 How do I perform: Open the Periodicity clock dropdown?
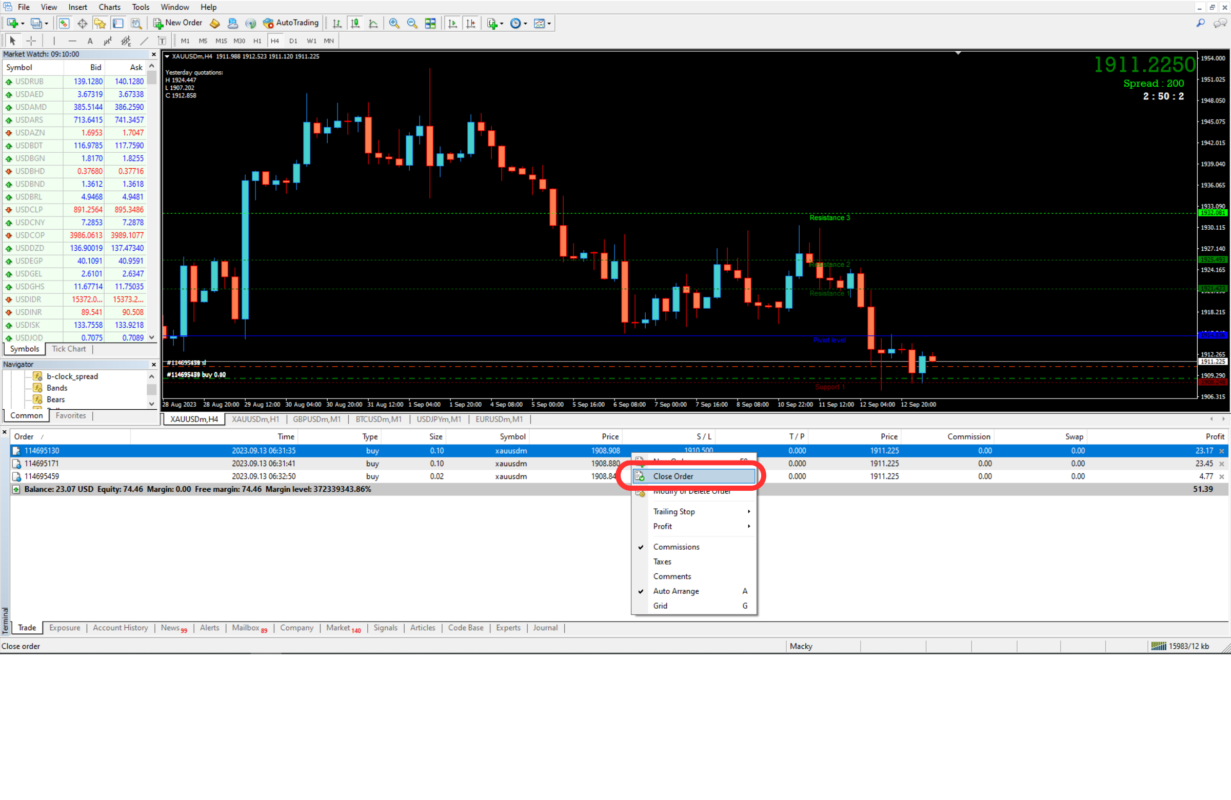(x=517, y=22)
